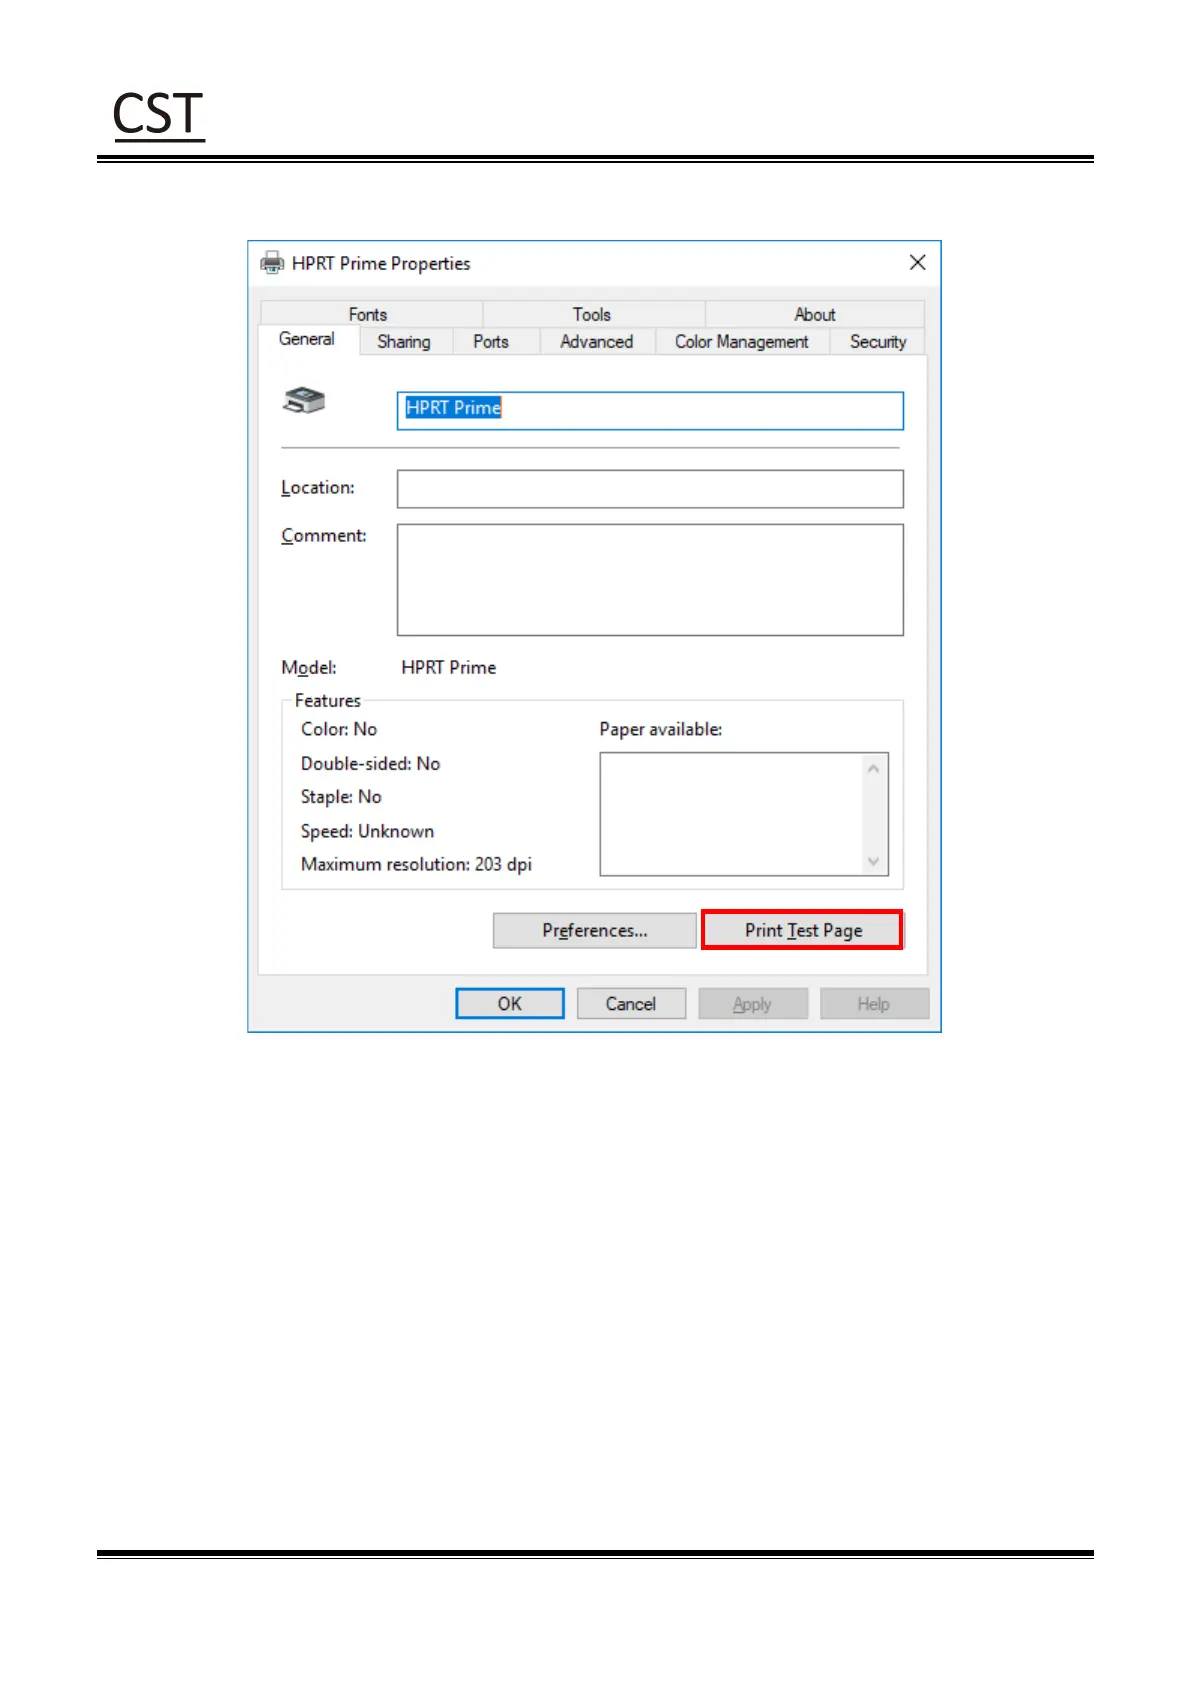Go to the Advanced tab

(597, 341)
